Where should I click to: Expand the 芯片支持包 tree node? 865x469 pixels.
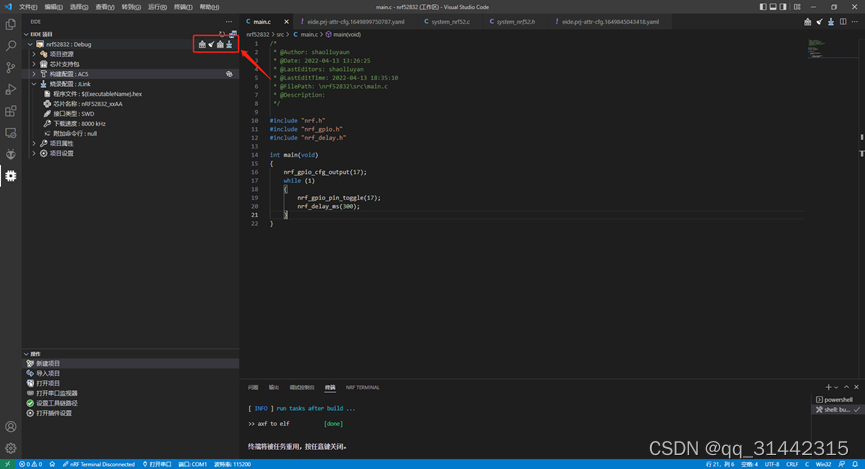35,64
